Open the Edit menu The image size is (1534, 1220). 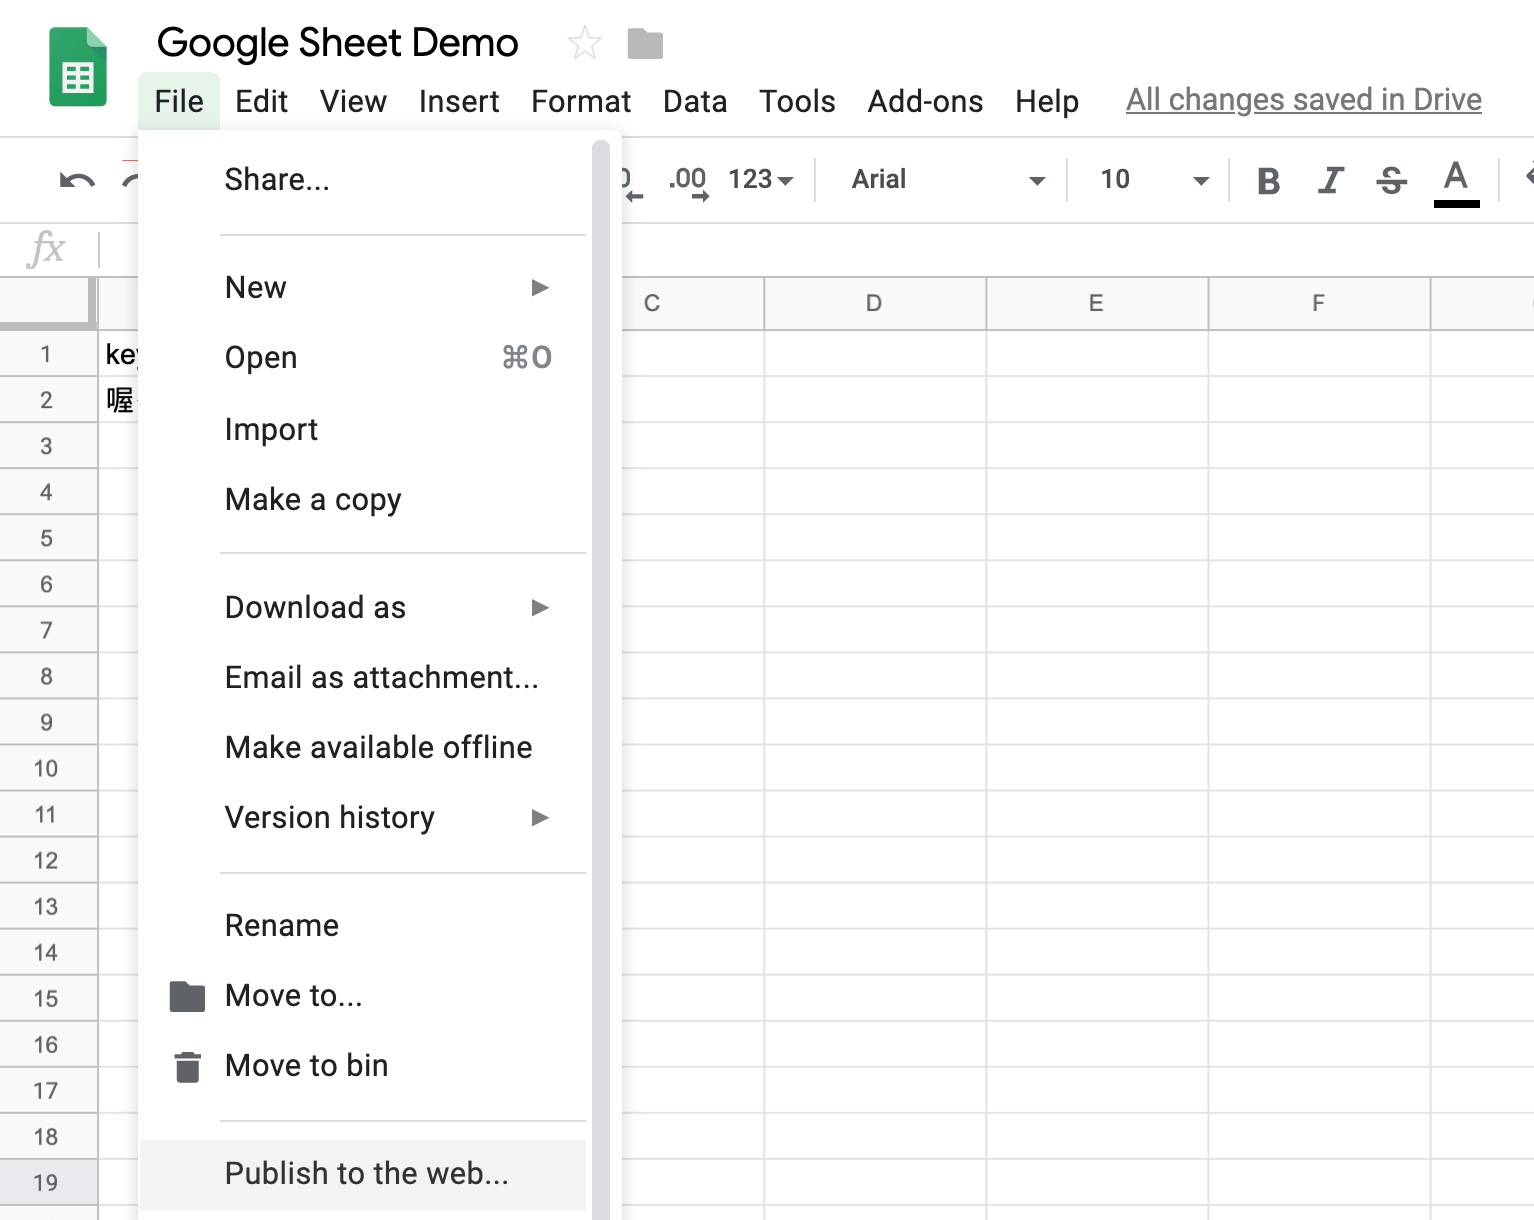coord(261,101)
